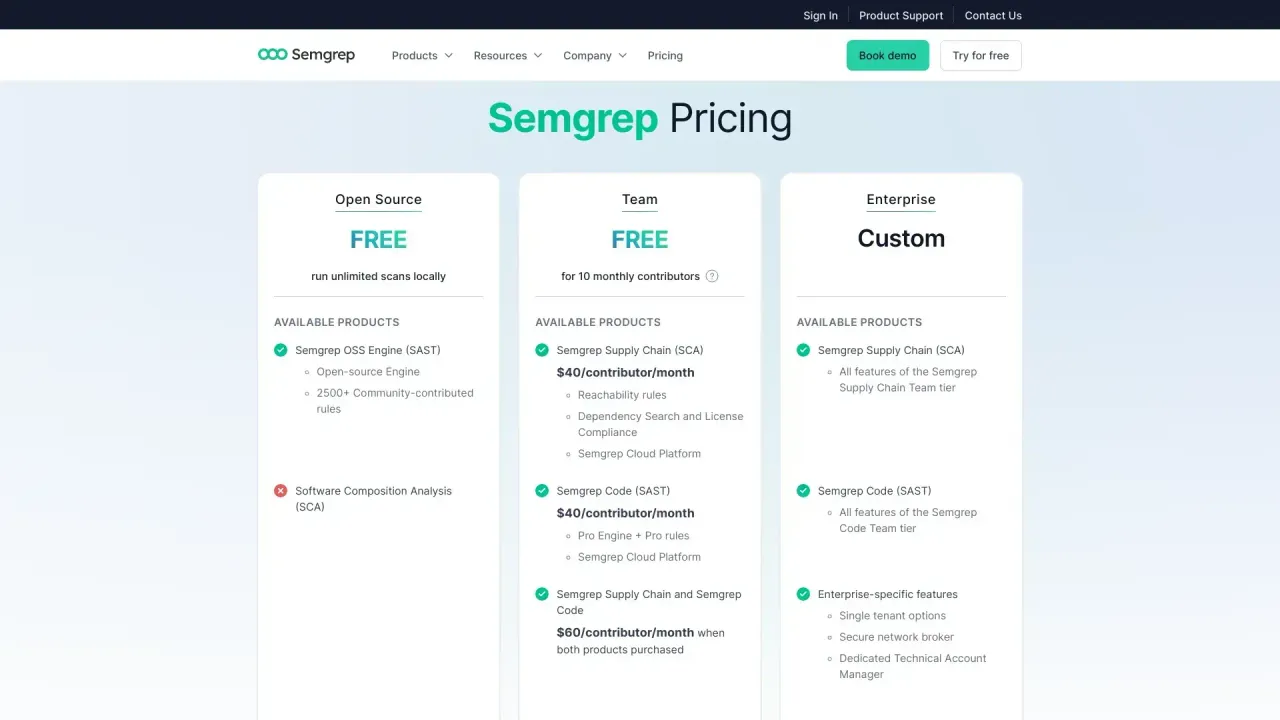Click 'Enterprise-specific features' label

[x=888, y=594]
